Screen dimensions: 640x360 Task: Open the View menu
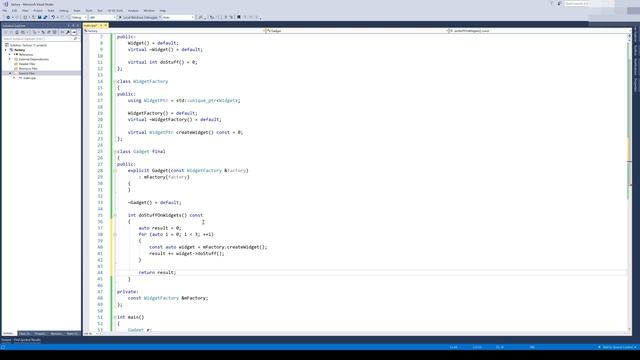25,11
